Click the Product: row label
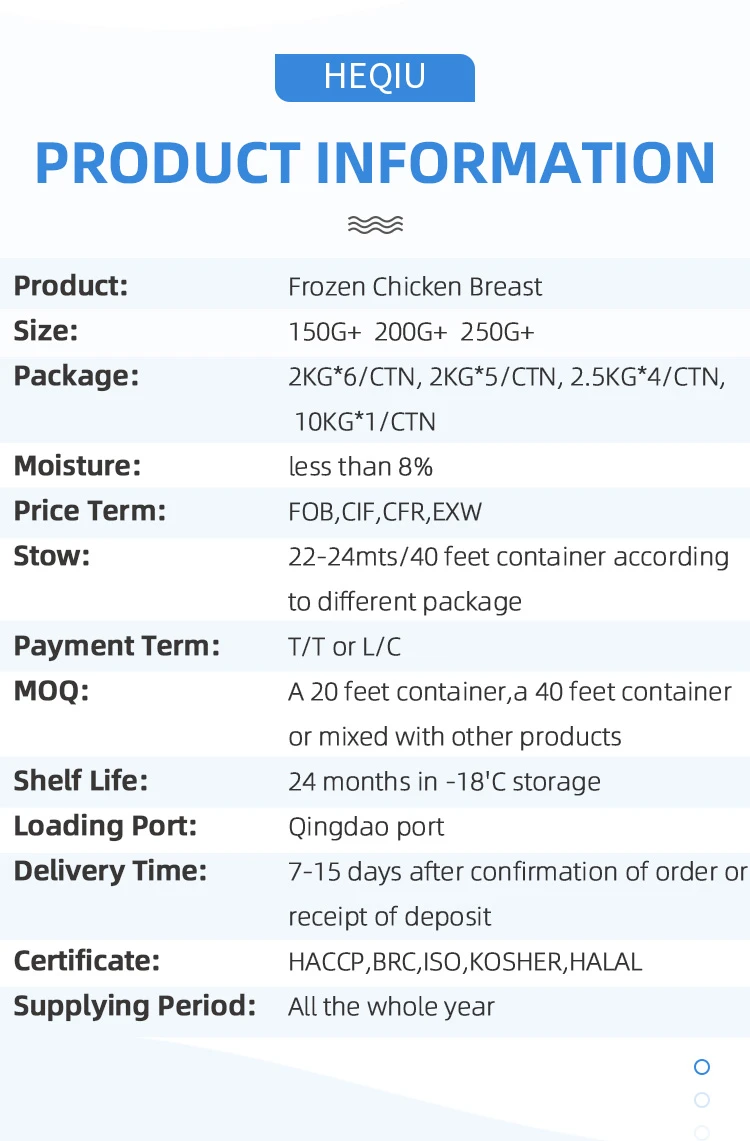 tap(71, 286)
